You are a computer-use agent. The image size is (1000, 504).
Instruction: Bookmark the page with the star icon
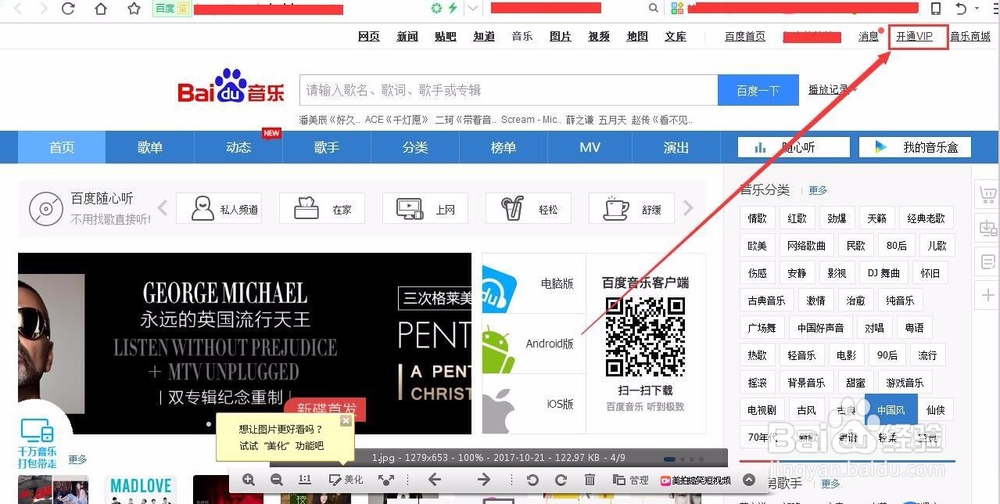click(x=134, y=8)
